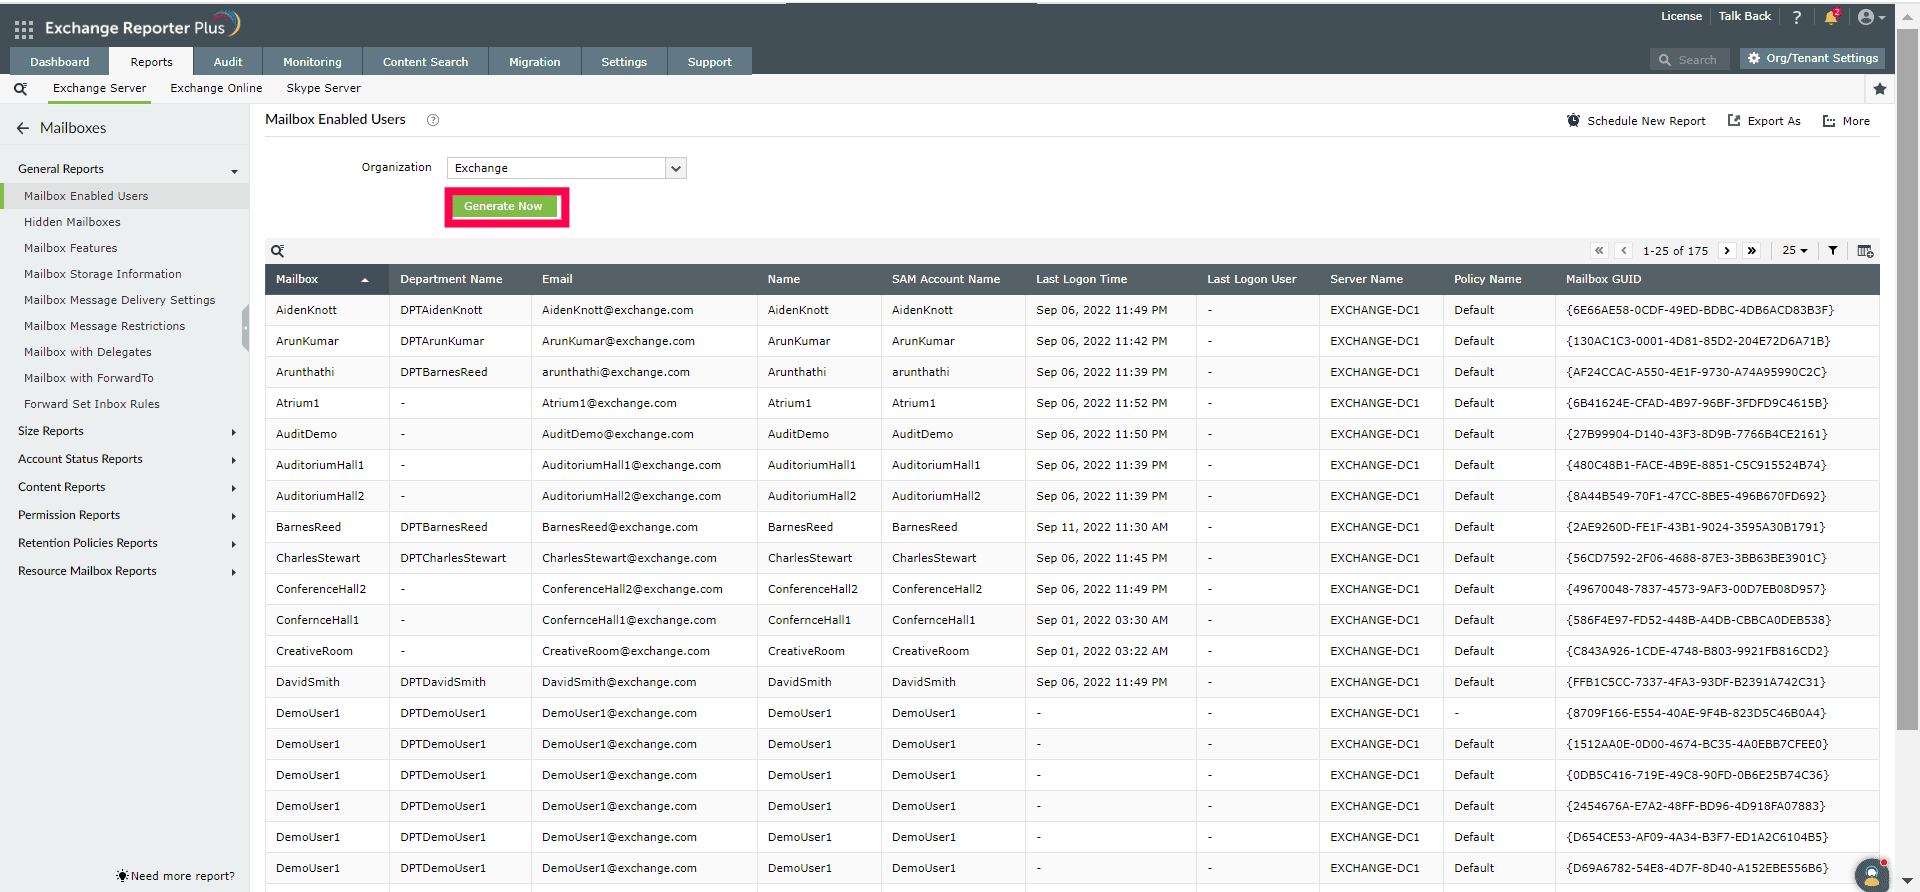Click the CreativeRoom@exchange.com email cell

click(x=626, y=652)
